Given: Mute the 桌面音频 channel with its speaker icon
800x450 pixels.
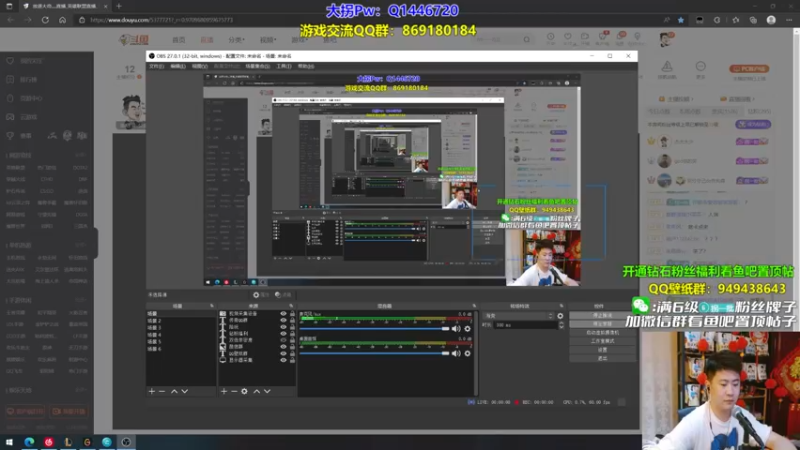Looking at the screenshot, I should click(456, 353).
